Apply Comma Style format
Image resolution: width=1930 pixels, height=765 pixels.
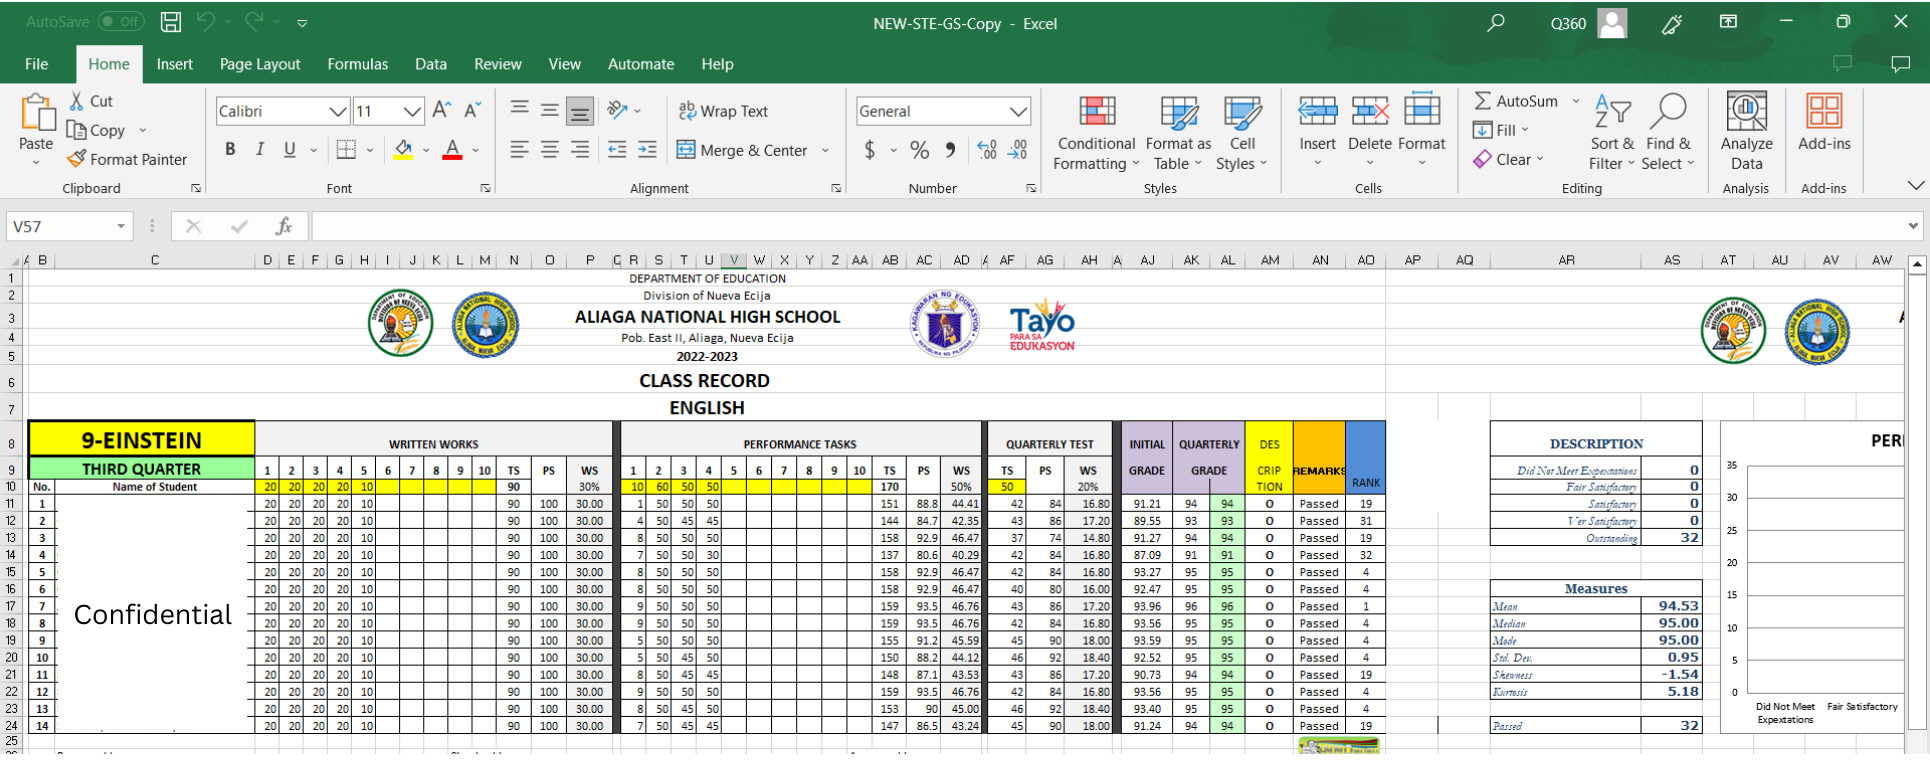[950, 150]
